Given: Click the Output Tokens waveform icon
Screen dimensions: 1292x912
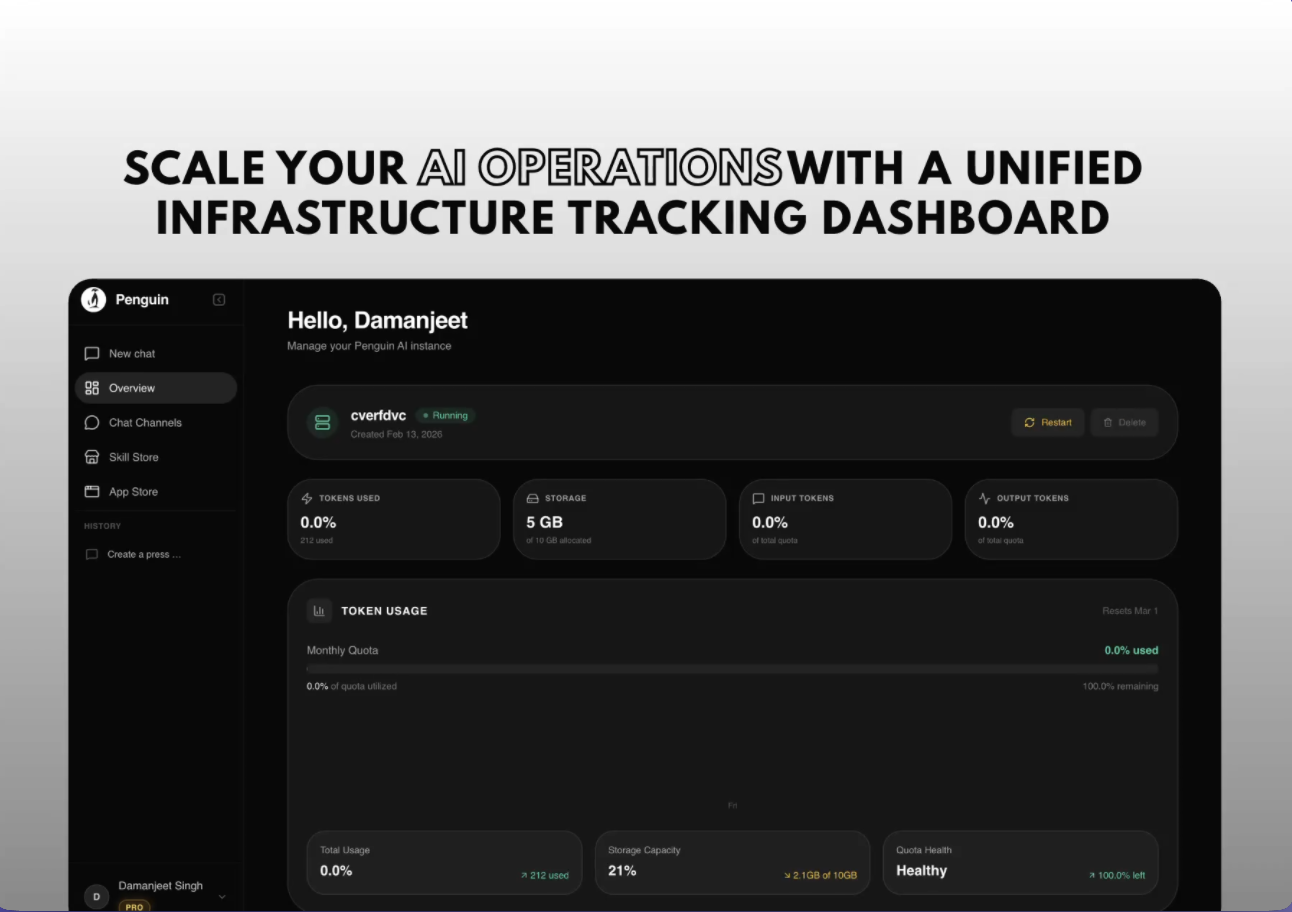Looking at the screenshot, I should coord(985,497).
